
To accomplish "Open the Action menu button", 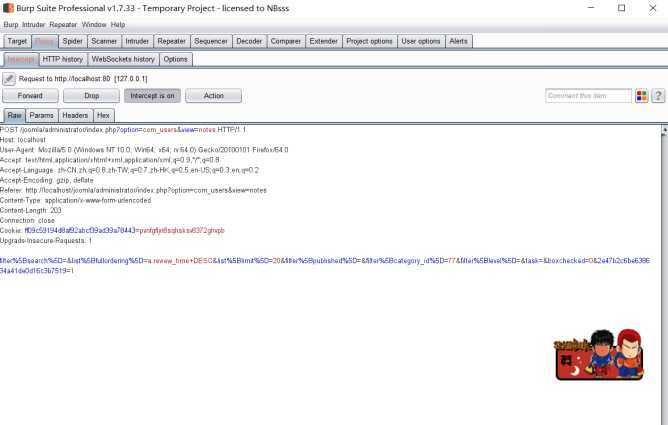I will 213,96.
